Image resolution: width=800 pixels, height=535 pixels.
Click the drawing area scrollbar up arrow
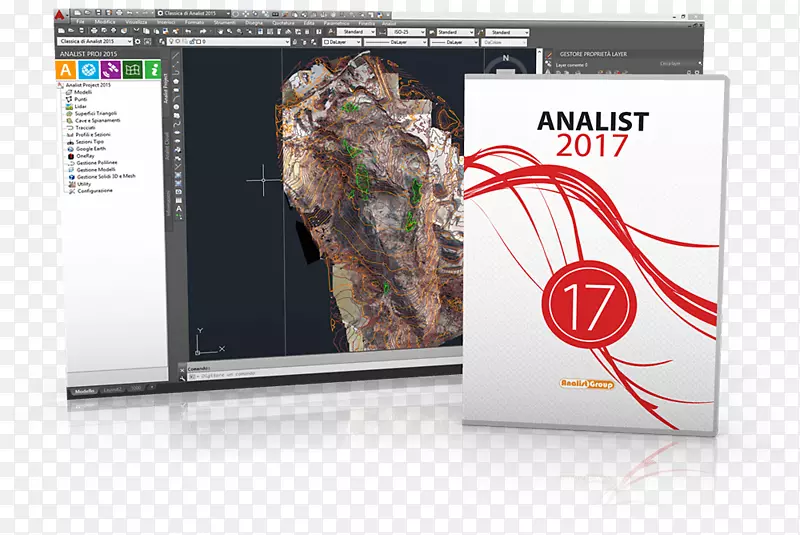[x=538, y=51]
